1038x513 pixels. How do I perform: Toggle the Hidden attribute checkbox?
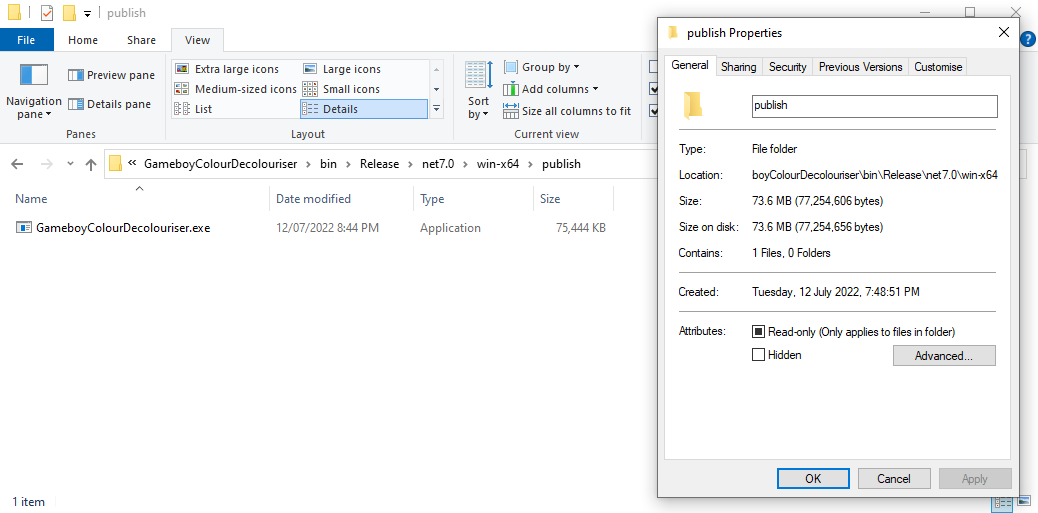click(x=759, y=355)
